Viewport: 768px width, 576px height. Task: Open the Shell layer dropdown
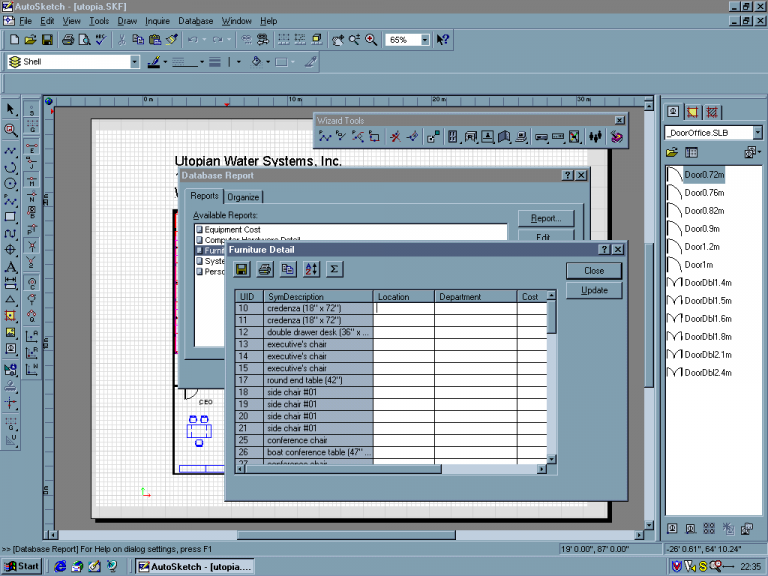(134, 62)
